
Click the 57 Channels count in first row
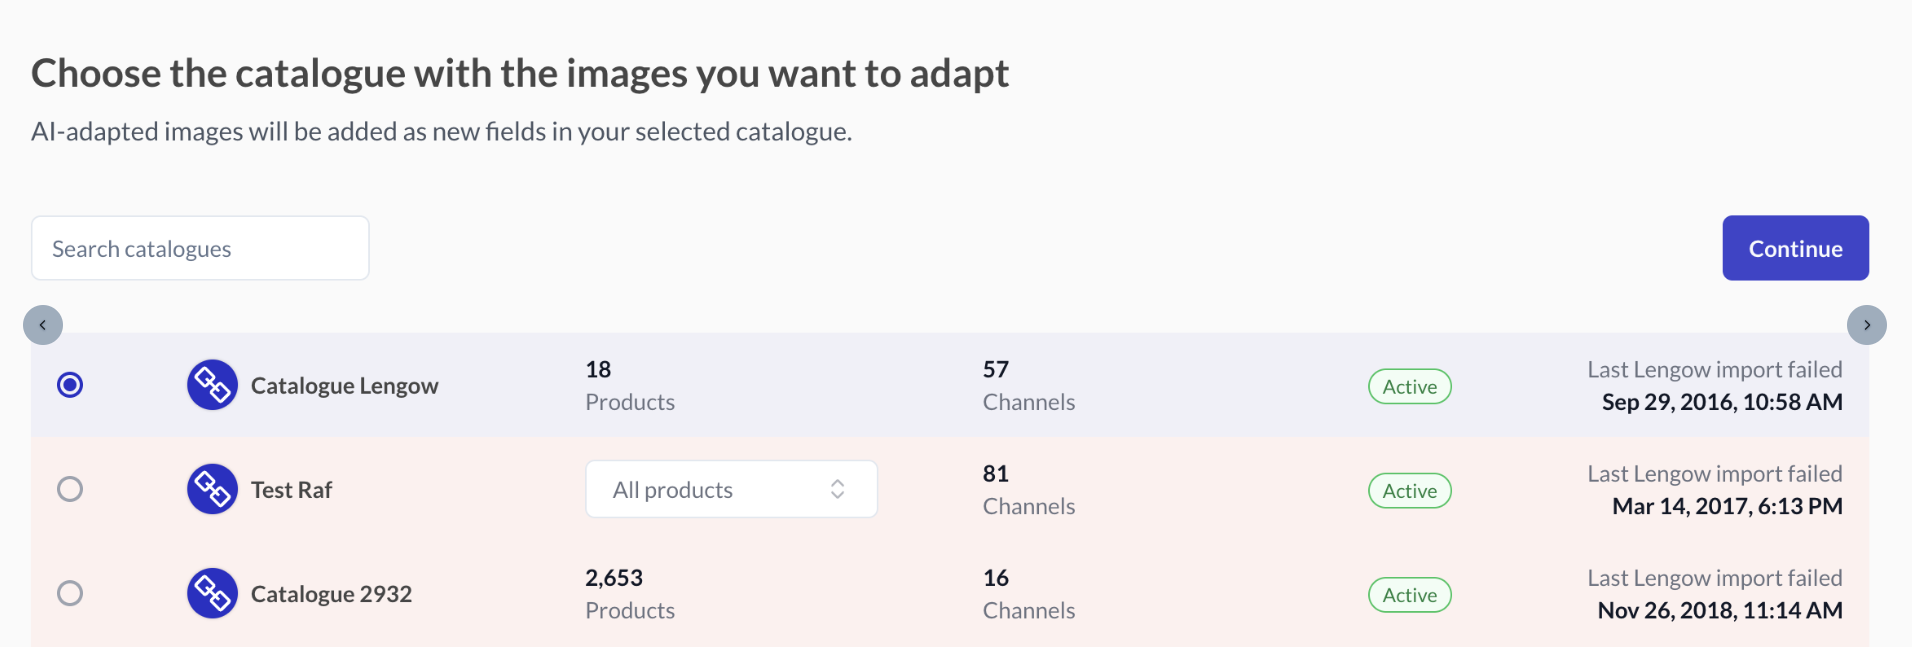(x=1028, y=385)
